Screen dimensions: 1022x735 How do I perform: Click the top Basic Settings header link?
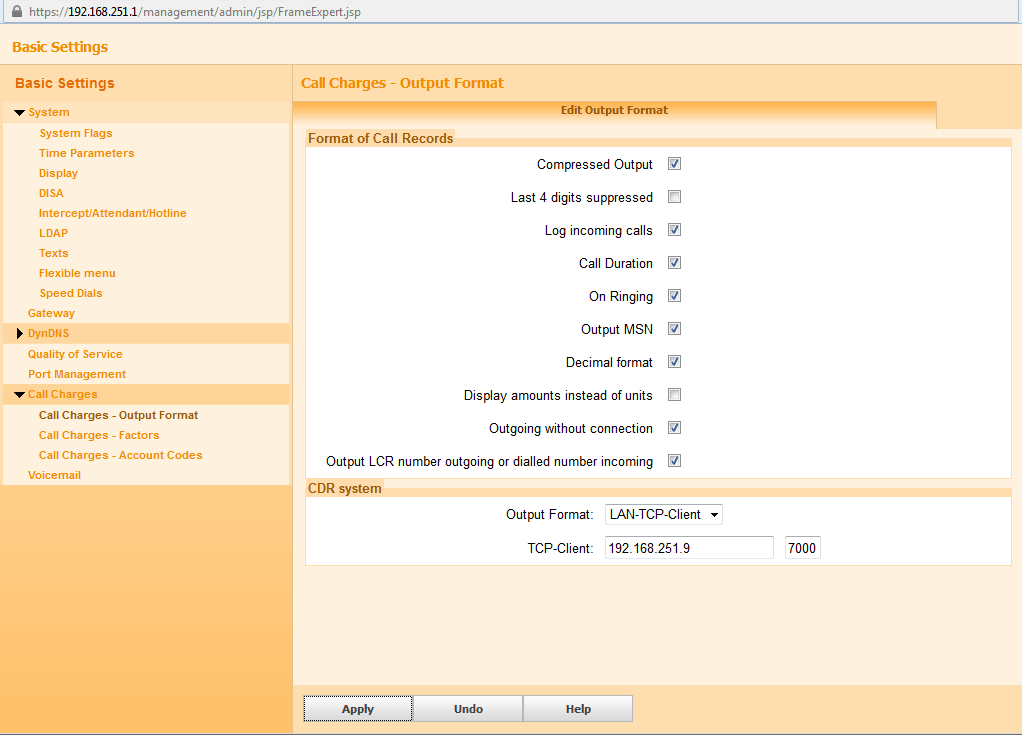(x=60, y=47)
